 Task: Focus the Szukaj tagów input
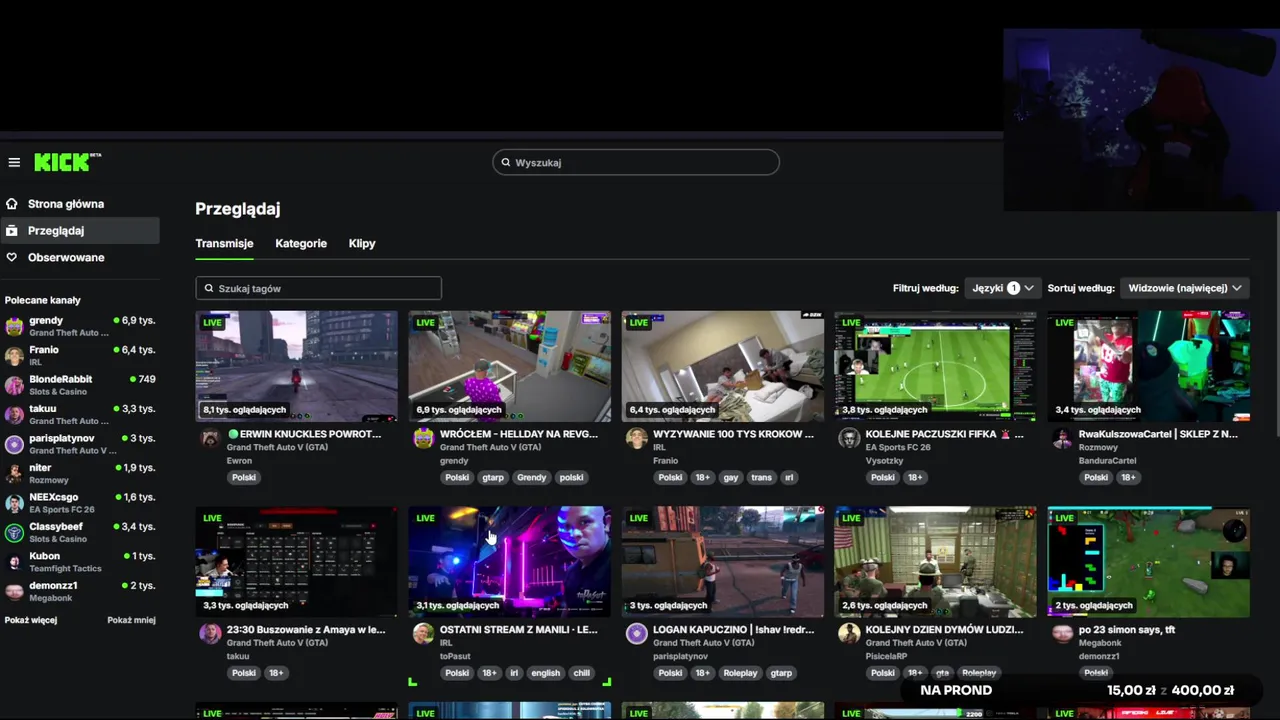(318, 288)
